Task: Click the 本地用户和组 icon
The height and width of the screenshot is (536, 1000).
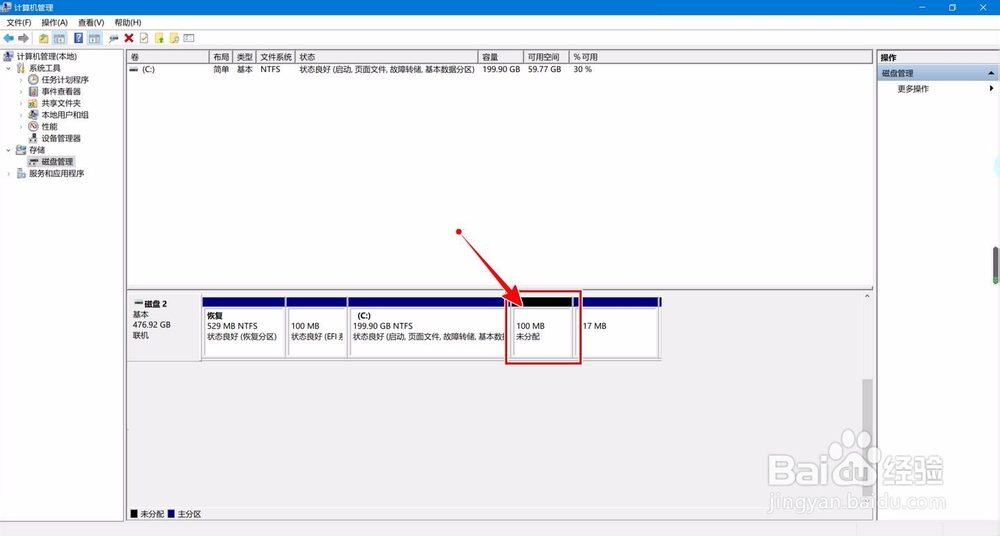Action: tap(33, 115)
